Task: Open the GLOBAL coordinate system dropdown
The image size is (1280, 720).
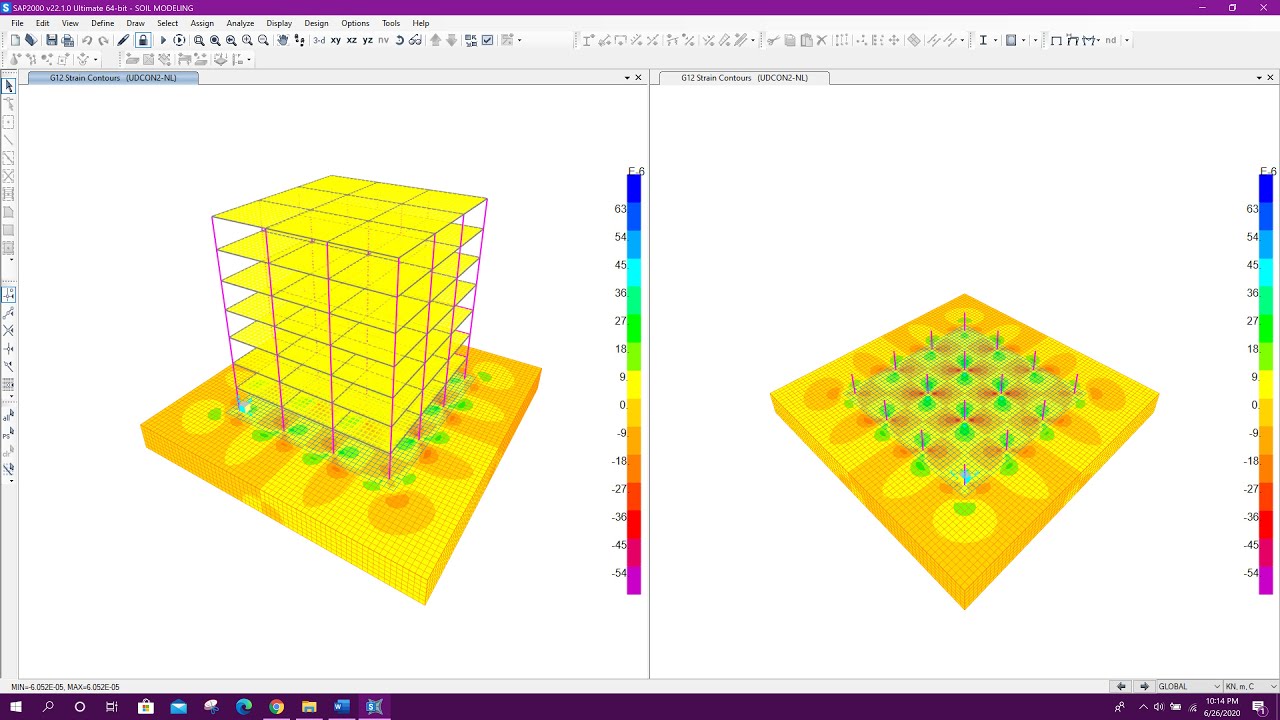Action: coord(1185,686)
